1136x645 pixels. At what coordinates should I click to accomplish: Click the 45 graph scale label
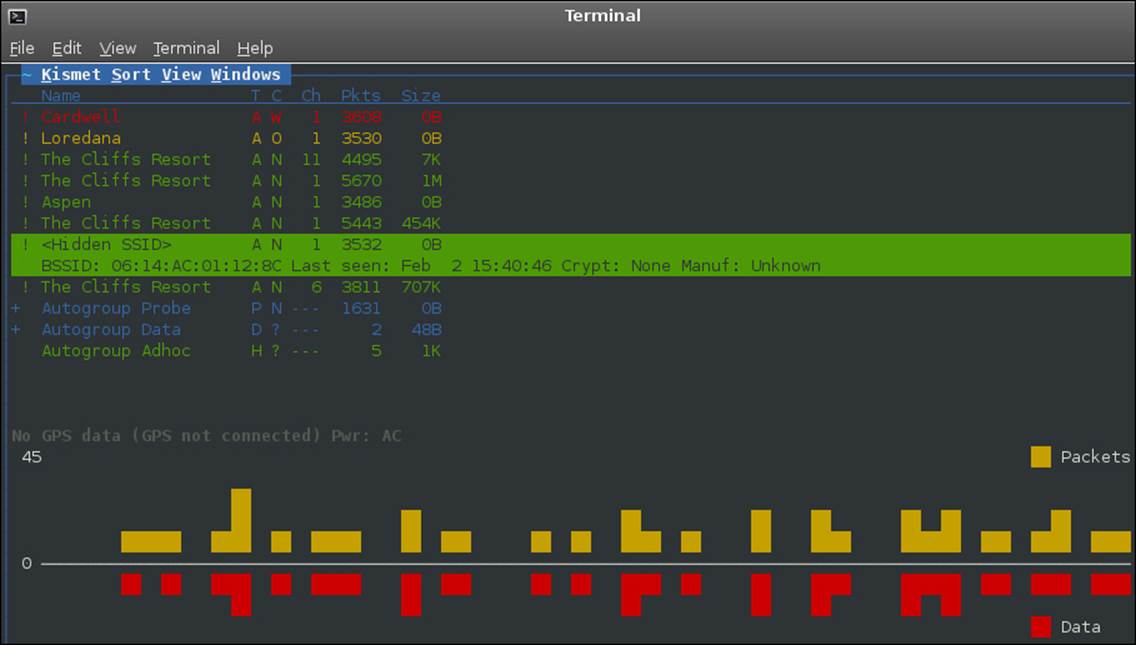[31, 457]
